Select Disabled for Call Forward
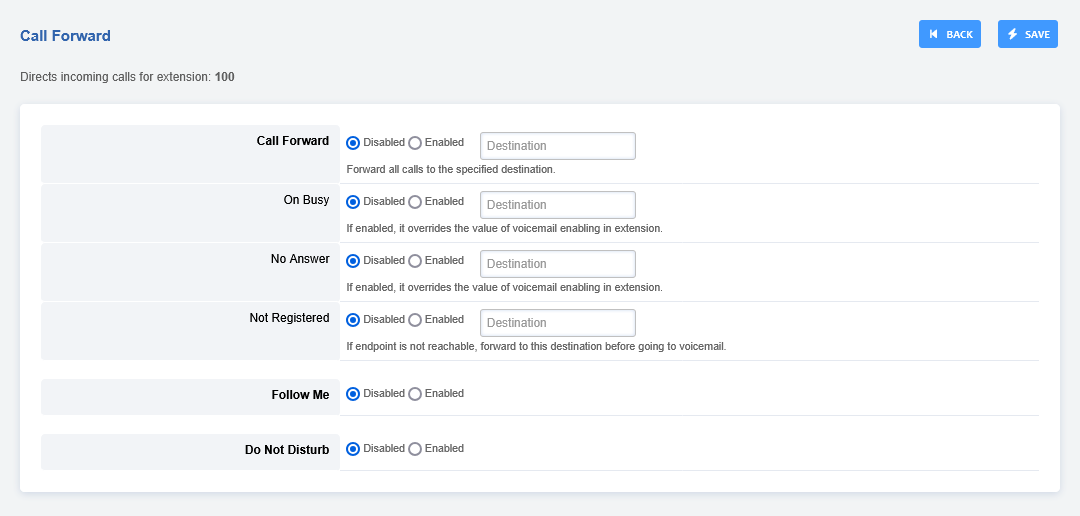This screenshot has width=1080, height=516. pos(353,143)
